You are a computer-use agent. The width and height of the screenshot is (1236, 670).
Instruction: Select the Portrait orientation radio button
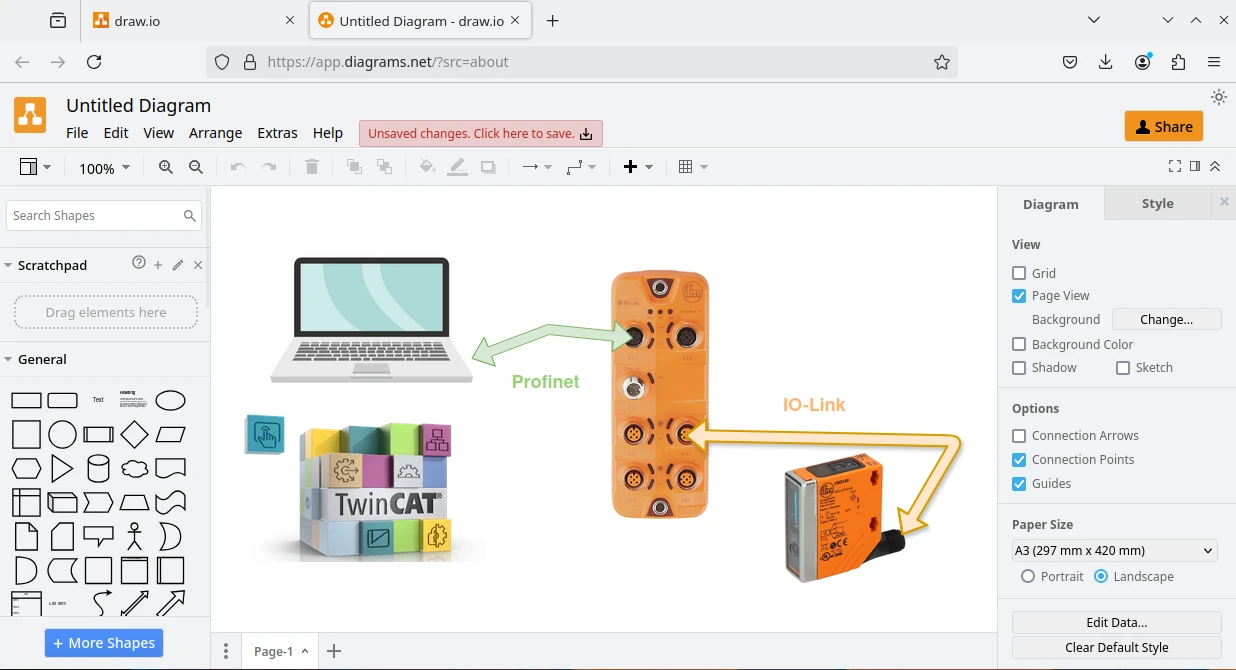pyautogui.click(x=1028, y=577)
